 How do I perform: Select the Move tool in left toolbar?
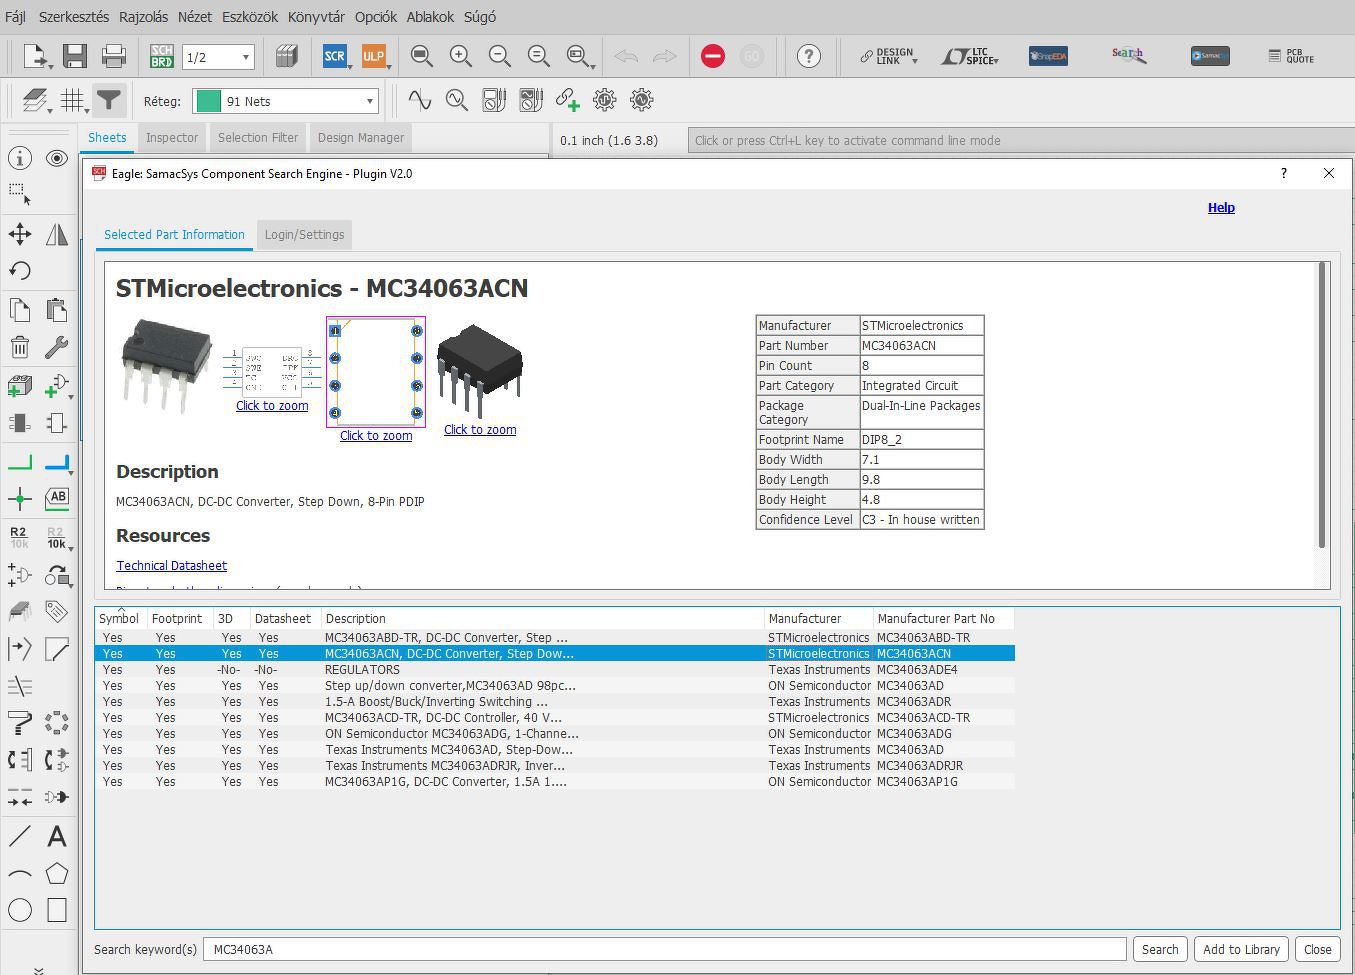point(19,234)
